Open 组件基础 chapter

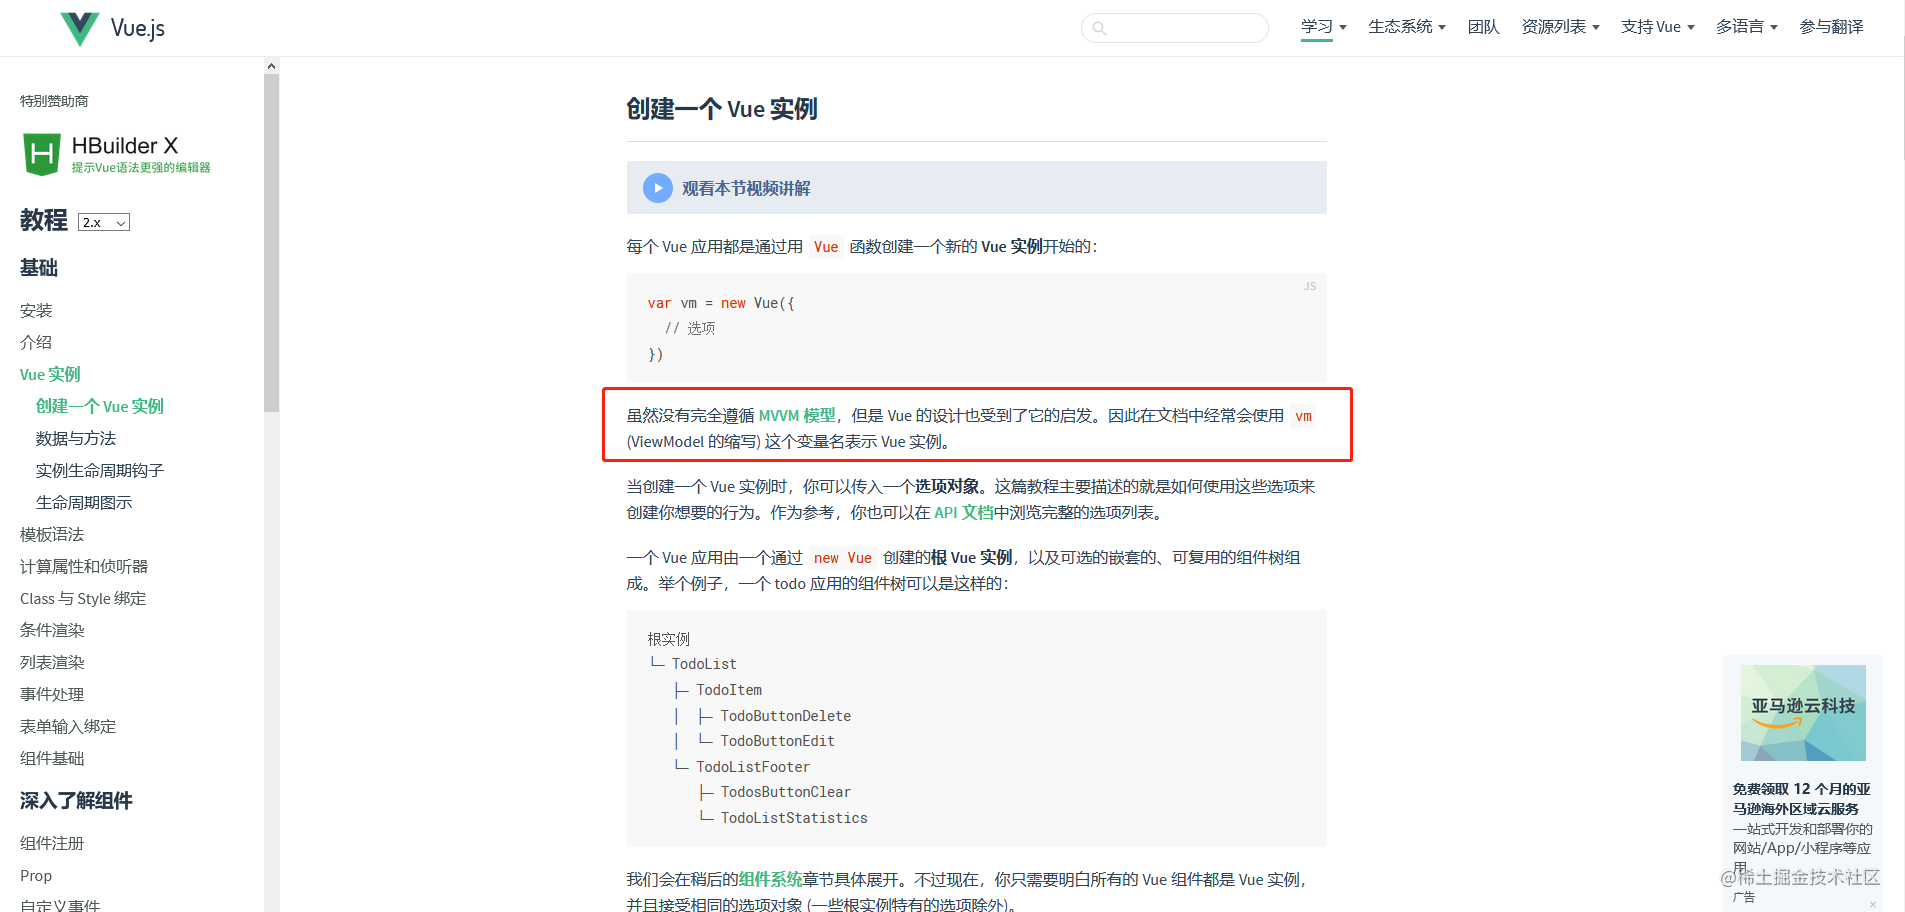pyautogui.click(x=52, y=758)
